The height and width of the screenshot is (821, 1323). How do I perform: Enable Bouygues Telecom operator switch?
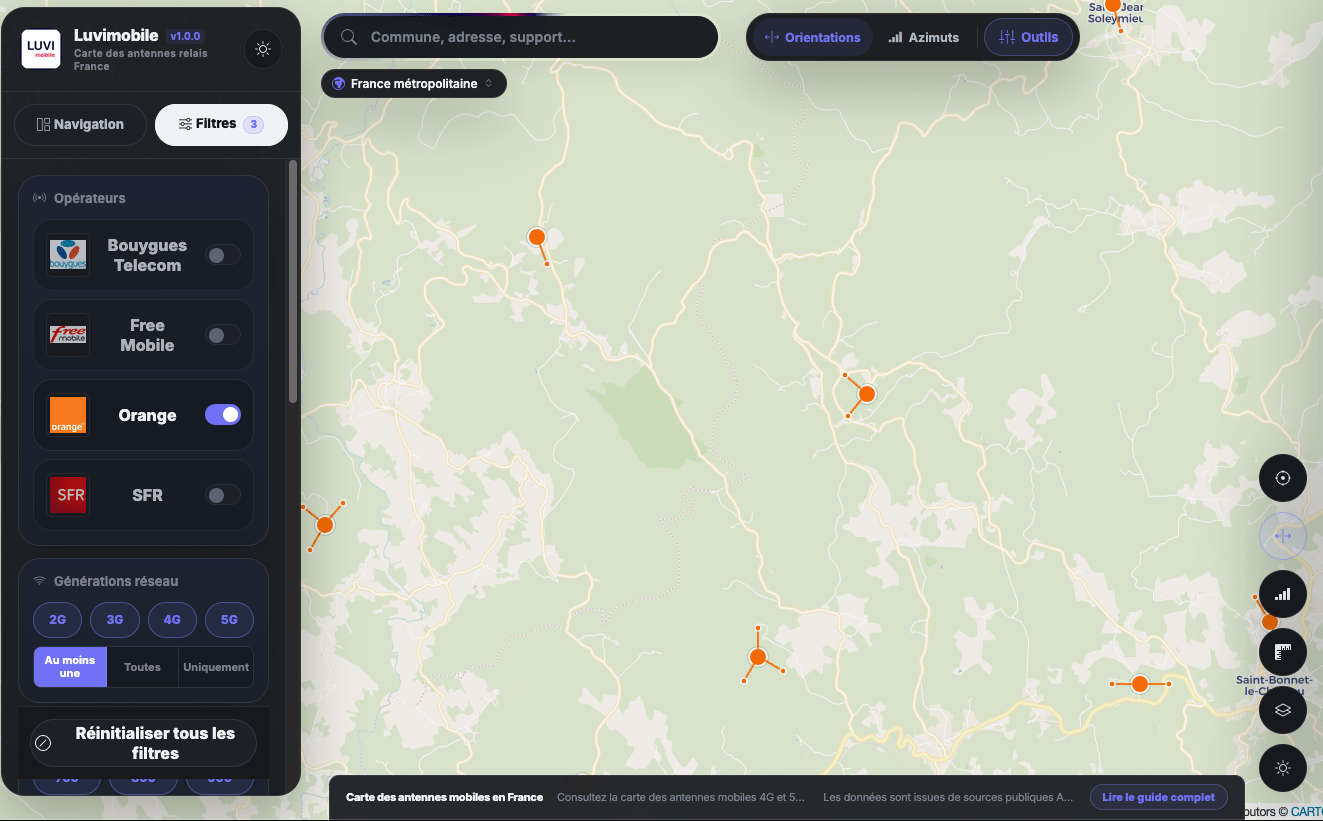[x=223, y=255]
